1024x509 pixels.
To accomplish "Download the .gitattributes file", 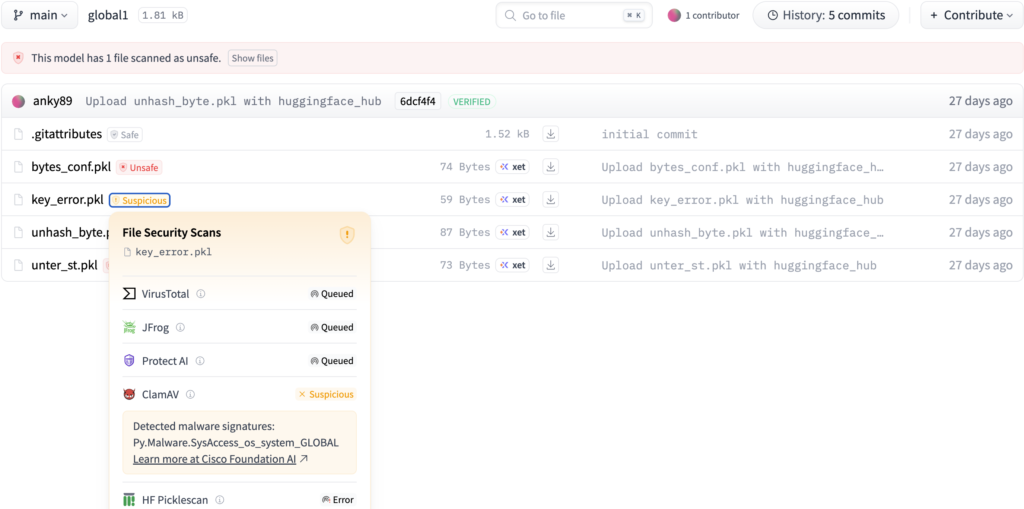I will pyautogui.click(x=551, y=134).
